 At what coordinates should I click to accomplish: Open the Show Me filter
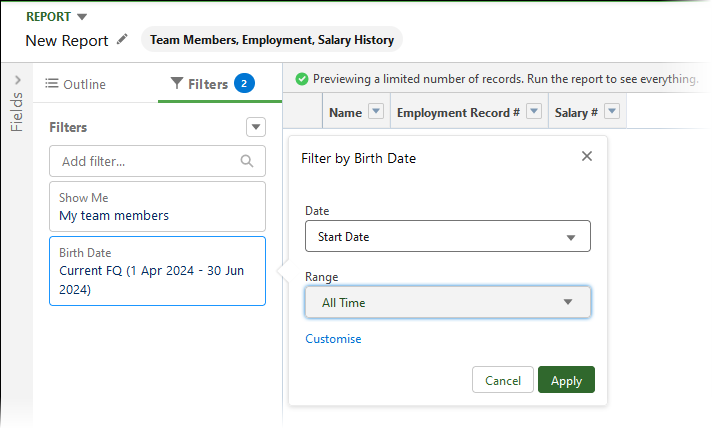click(157, 207)
